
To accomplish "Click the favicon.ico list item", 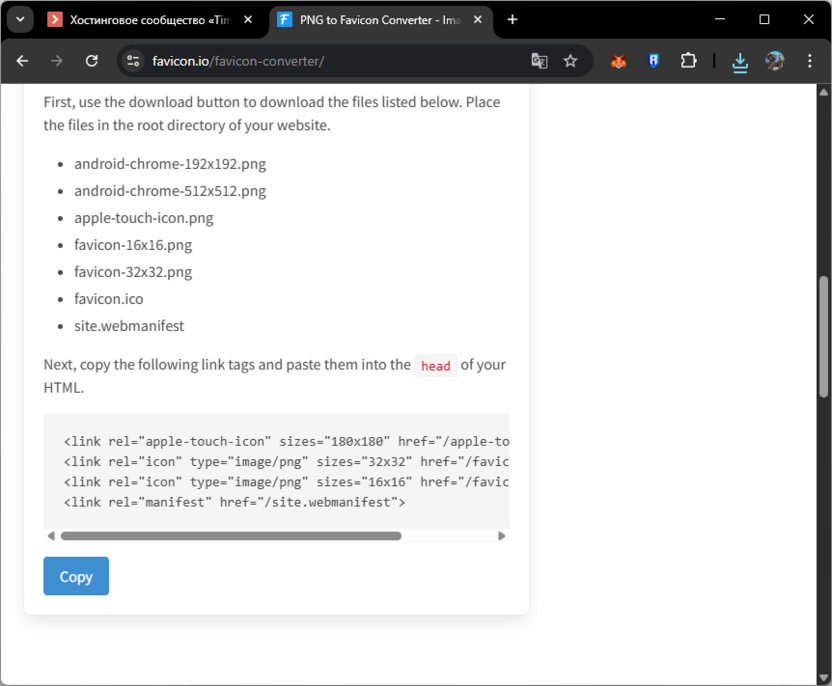I will click(x=109, y=299).
